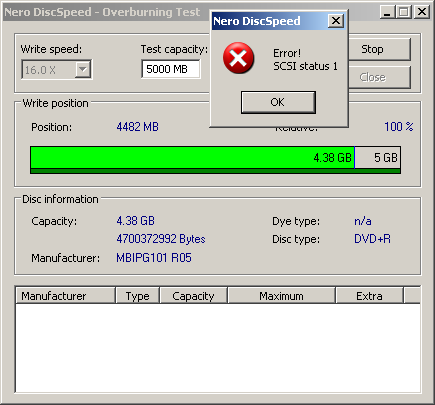Click the red error icon
Viewport: 435px width, 405px height.
click(x=238, y=58)
